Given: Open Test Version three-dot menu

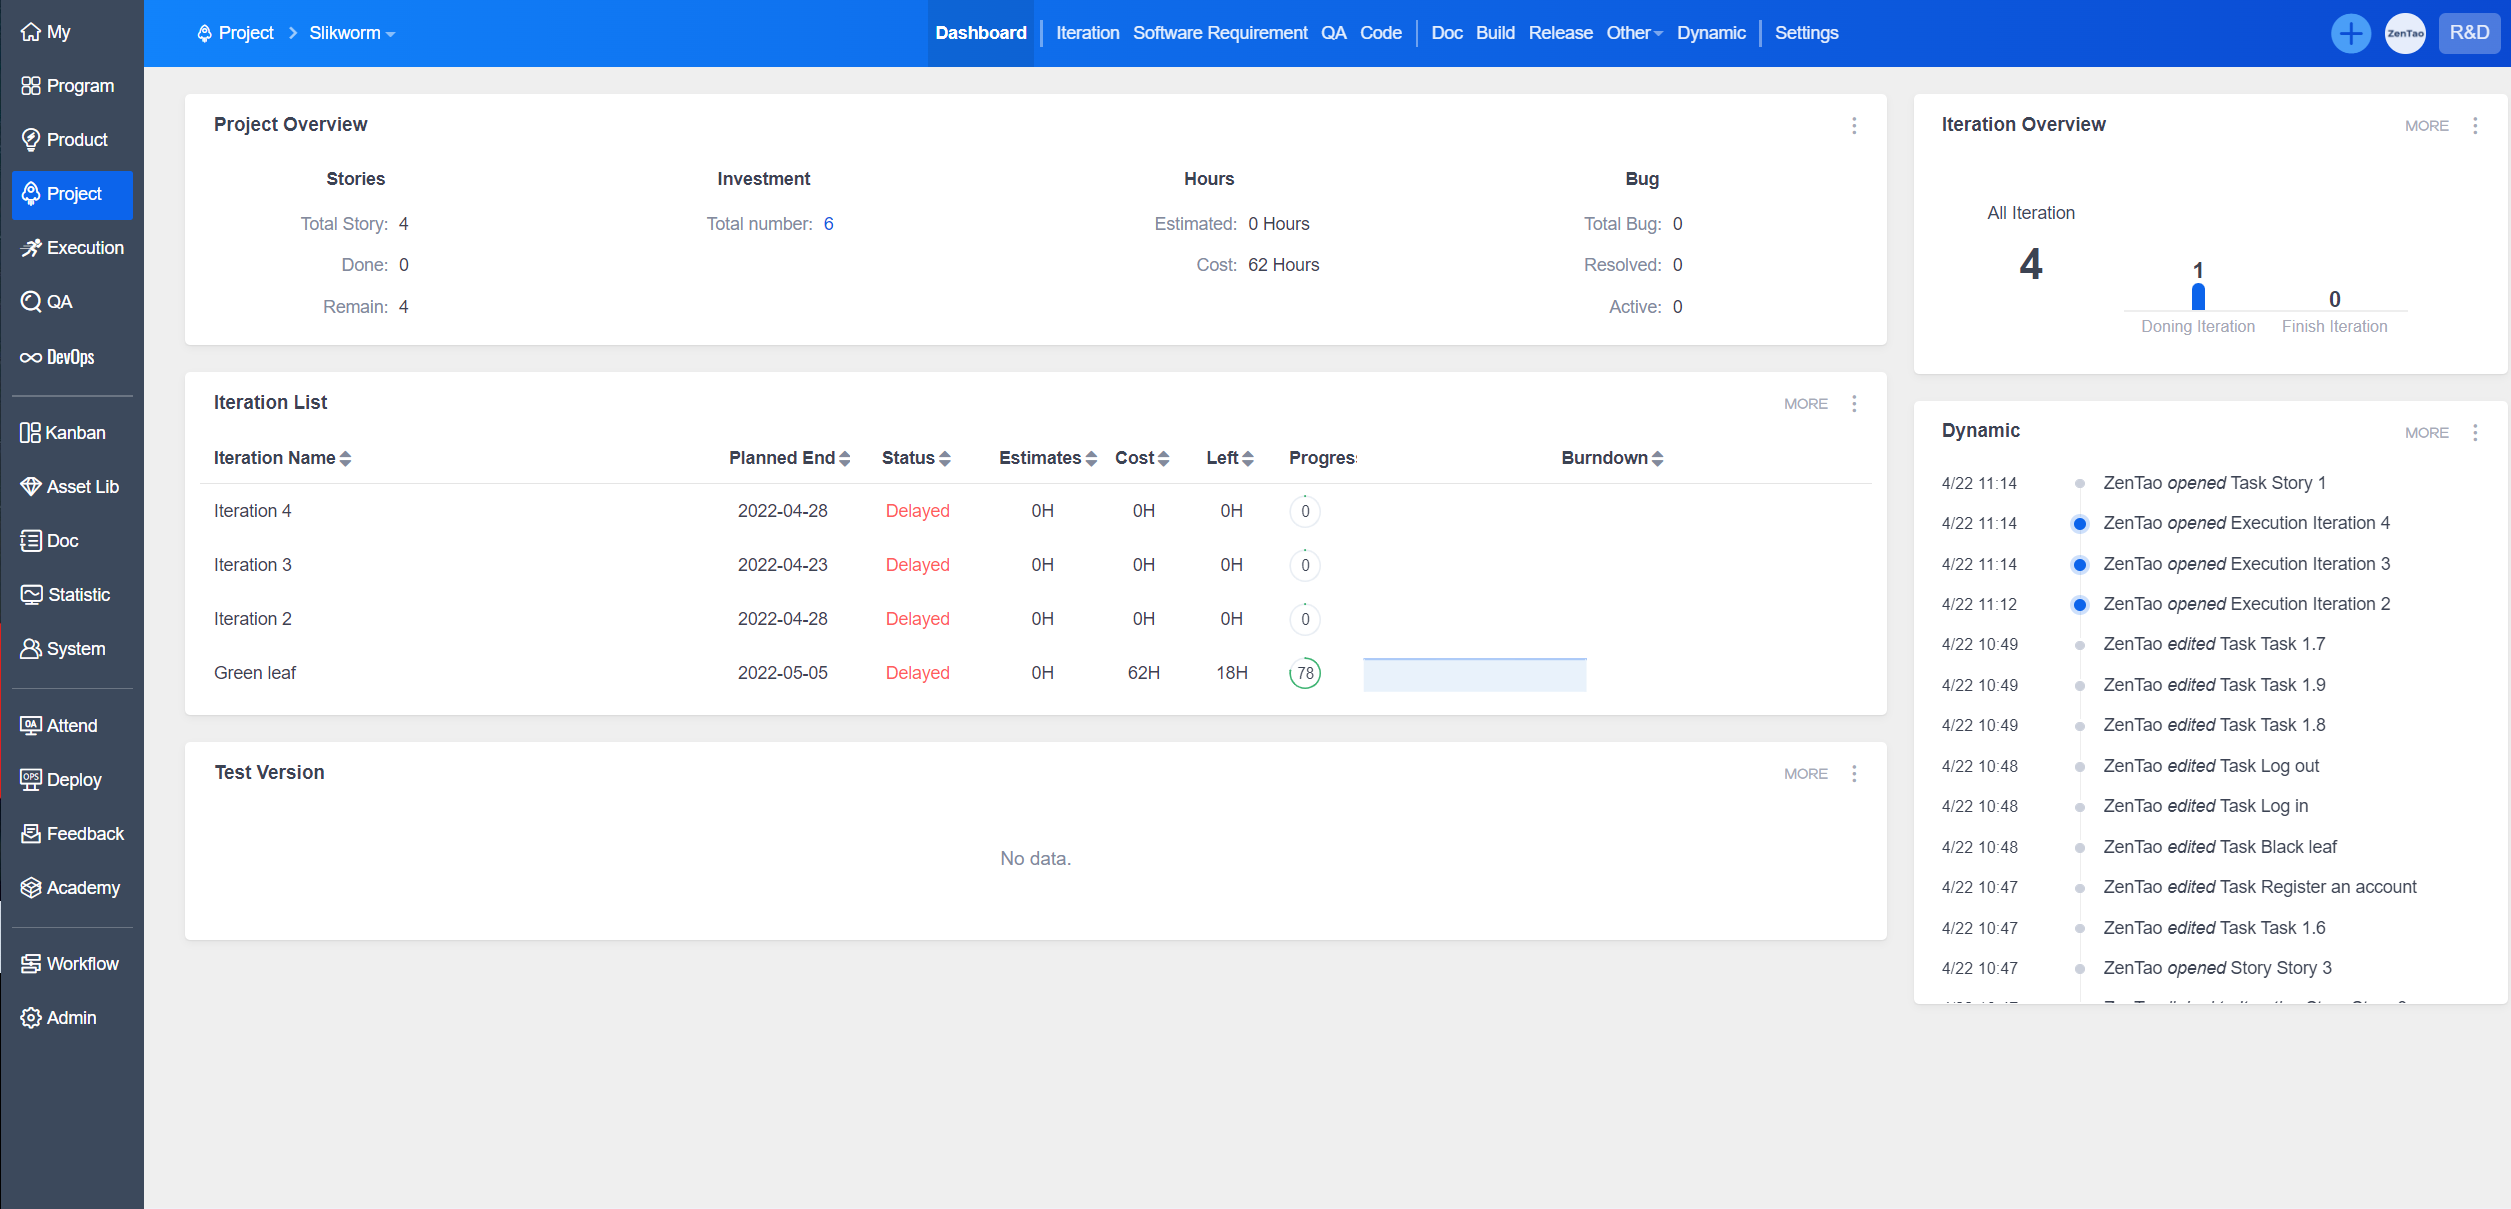Looking at the screenshot, I should 1854,774.
